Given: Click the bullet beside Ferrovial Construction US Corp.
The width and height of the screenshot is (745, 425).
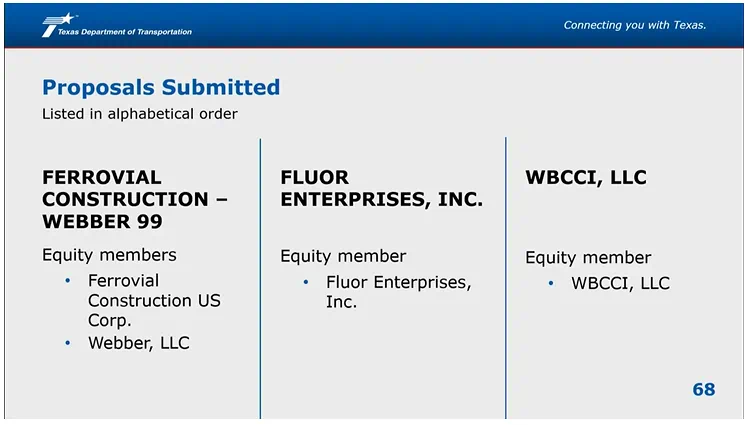Looking at the screenshot, I should tap(68, 280).
